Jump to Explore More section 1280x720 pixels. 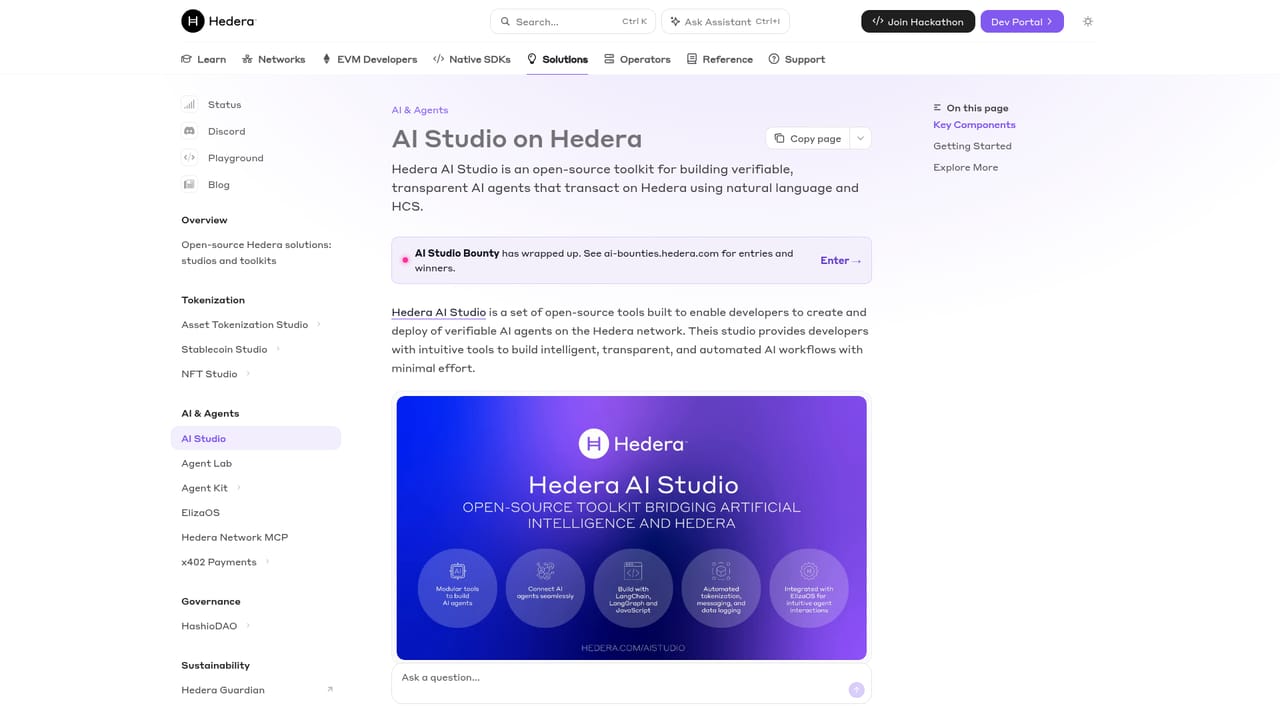(x=965, y=167)
